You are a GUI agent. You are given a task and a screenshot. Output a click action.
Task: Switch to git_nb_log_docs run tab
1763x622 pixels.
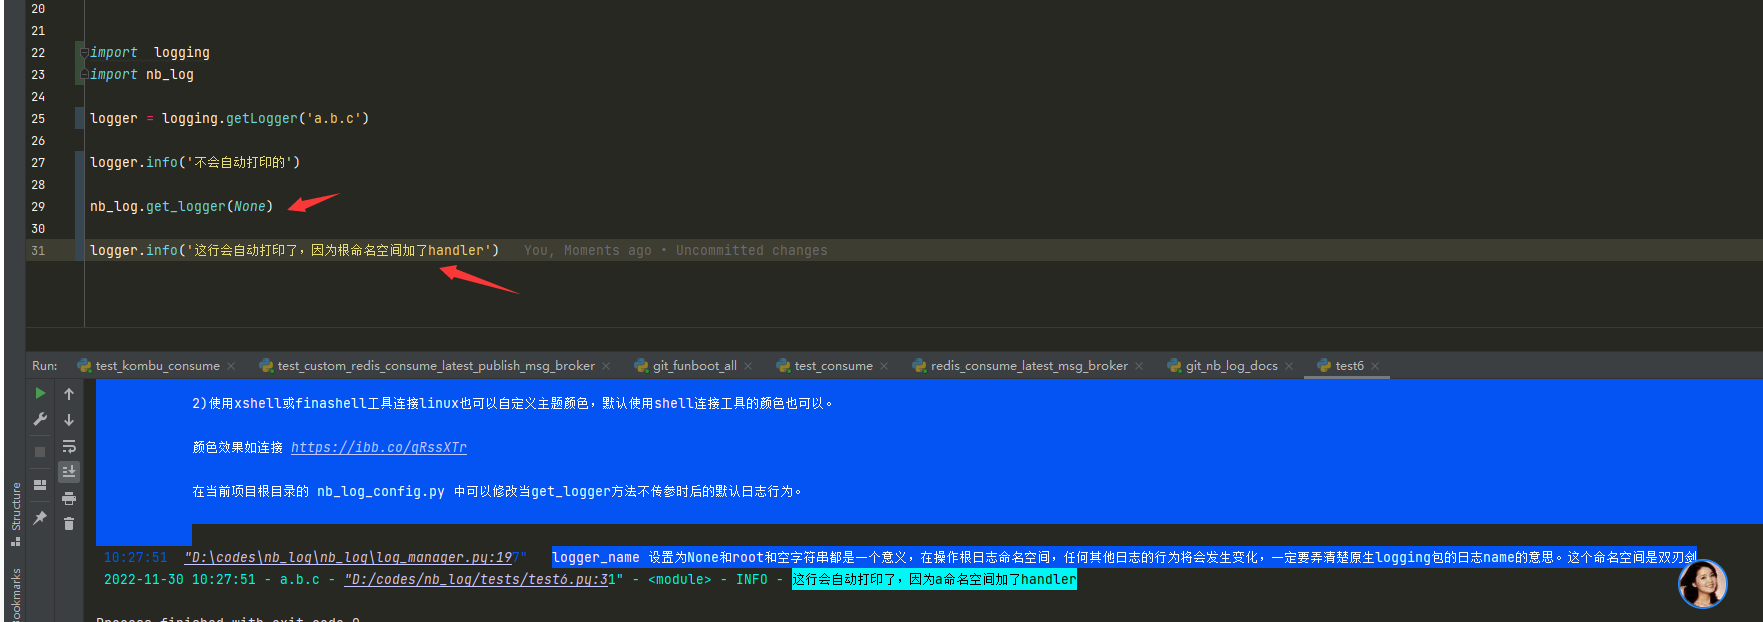[1223, 366]
